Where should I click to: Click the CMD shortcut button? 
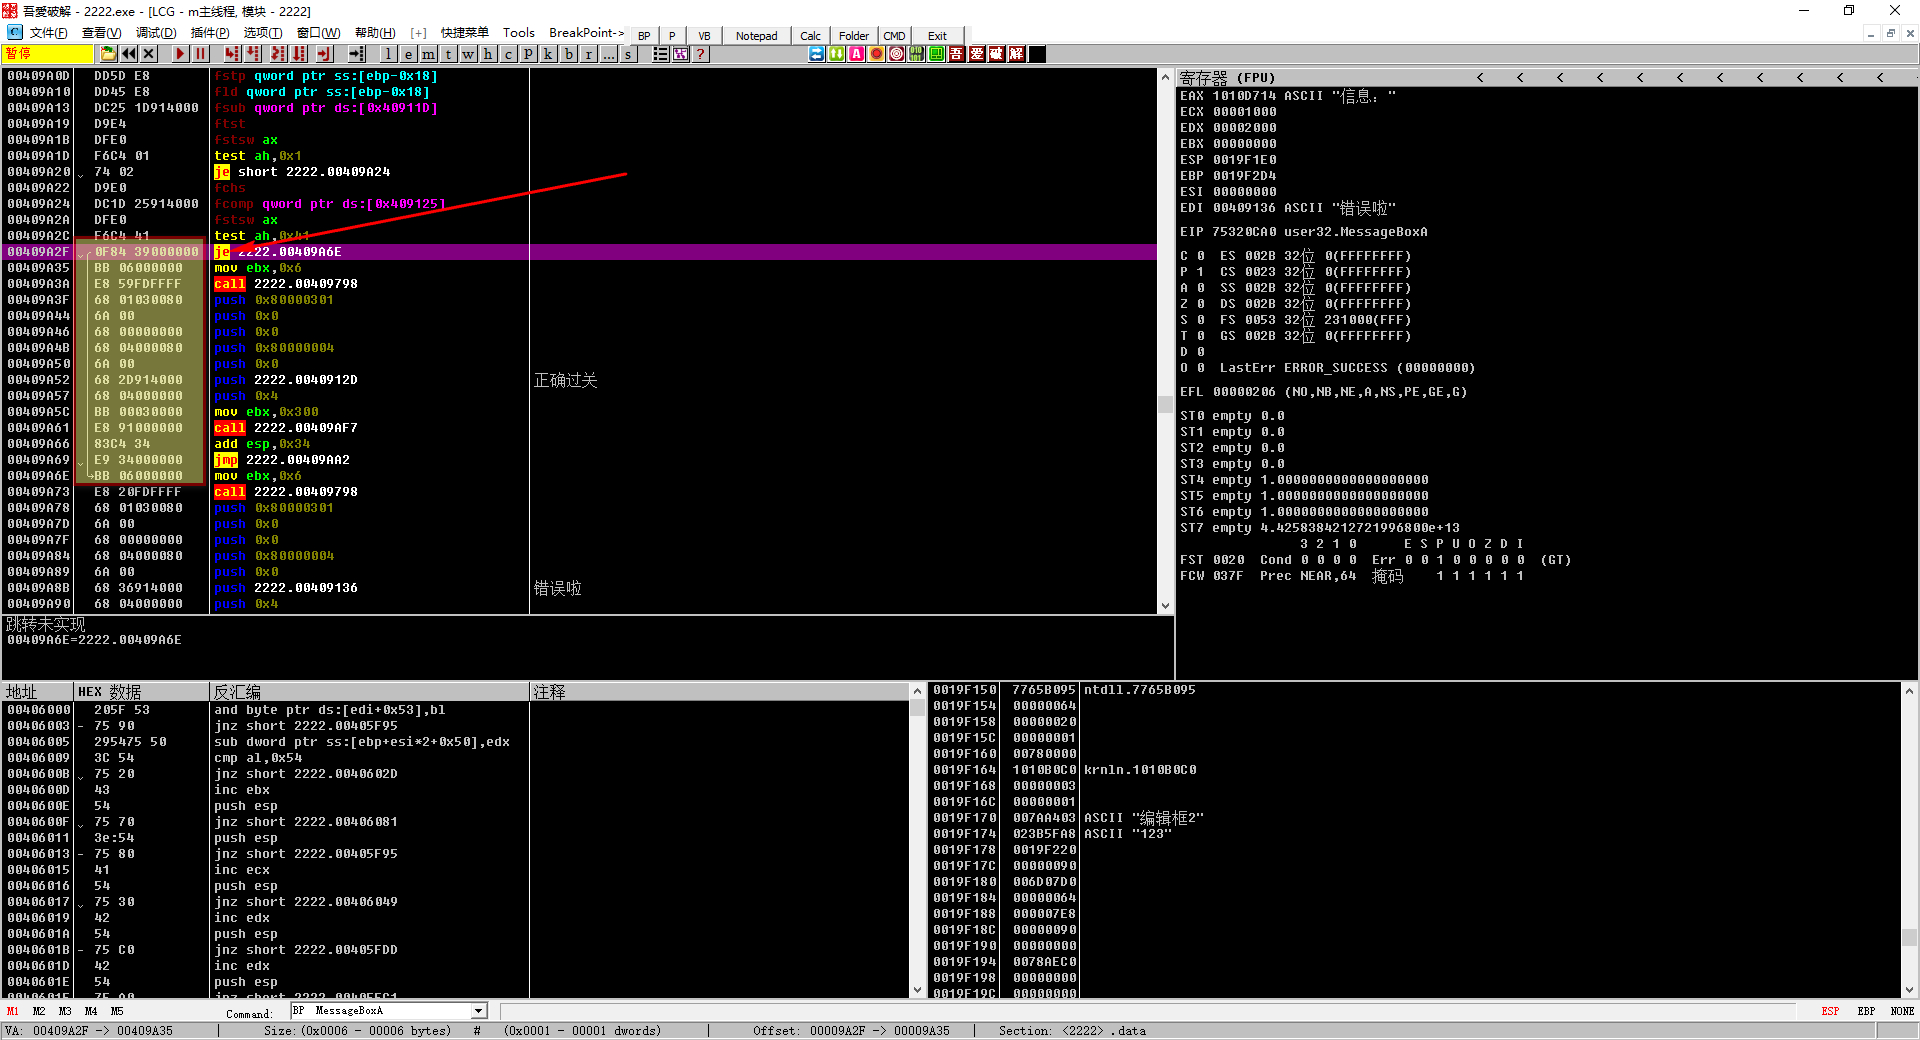pos(894,36)
